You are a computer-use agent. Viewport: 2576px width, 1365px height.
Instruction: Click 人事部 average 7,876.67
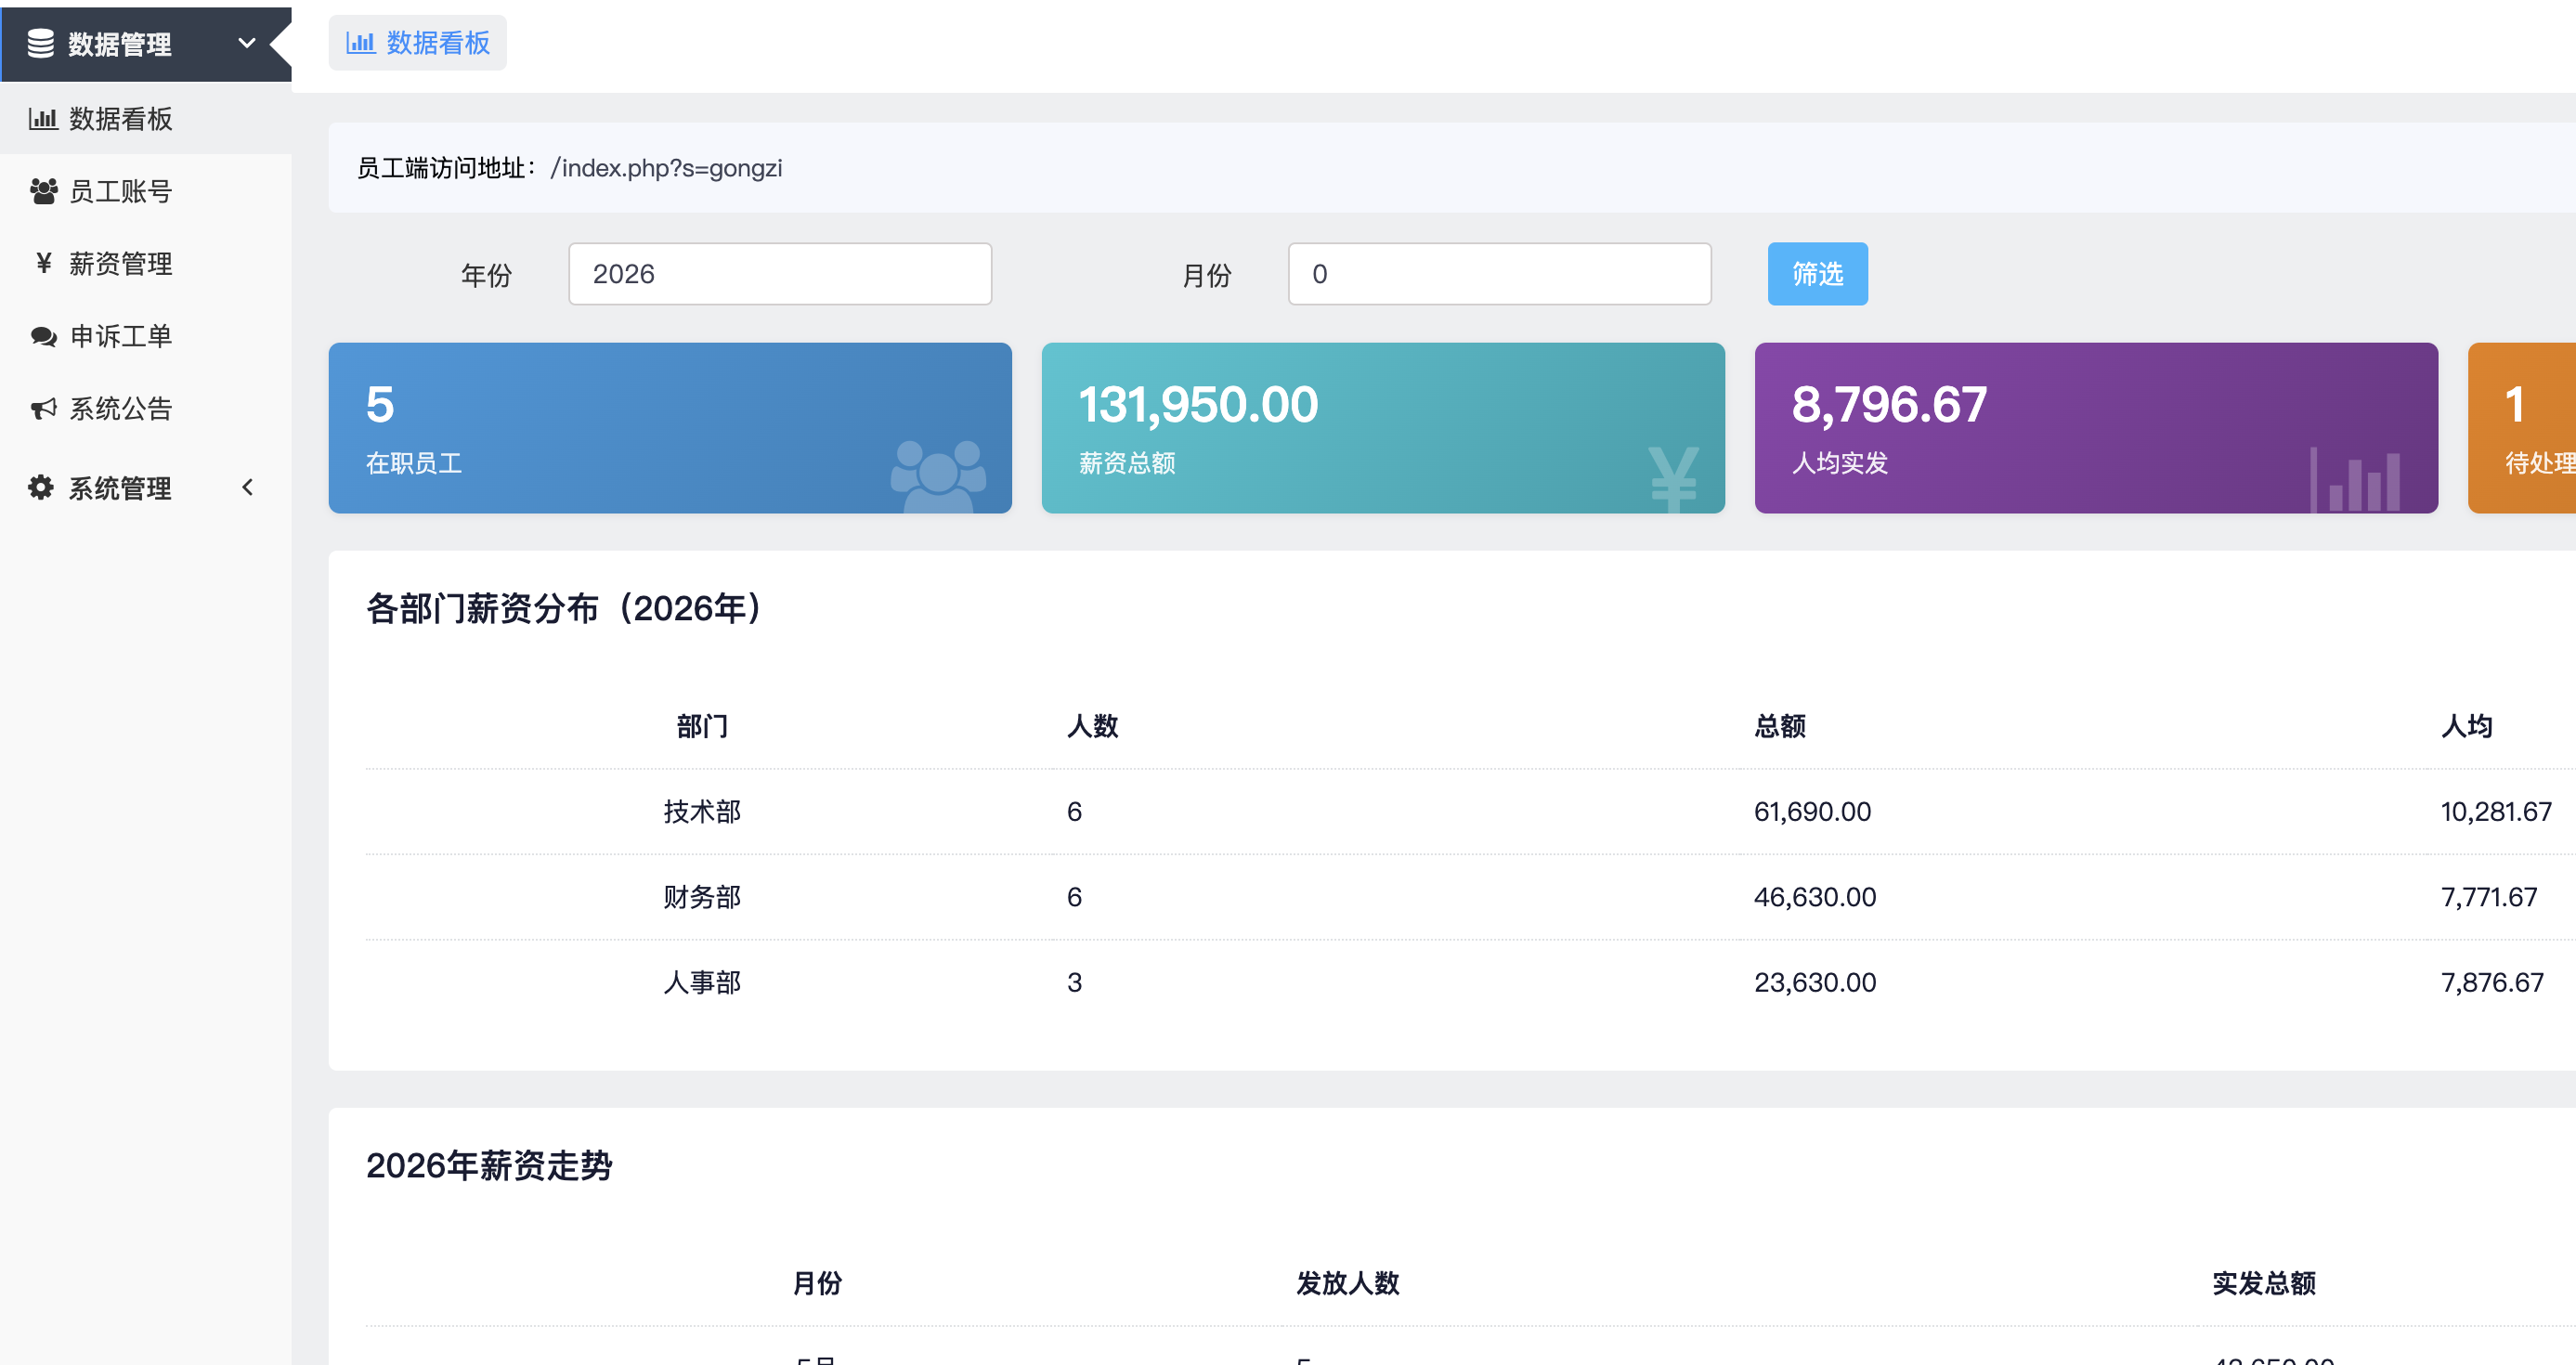click(2492, 982)
